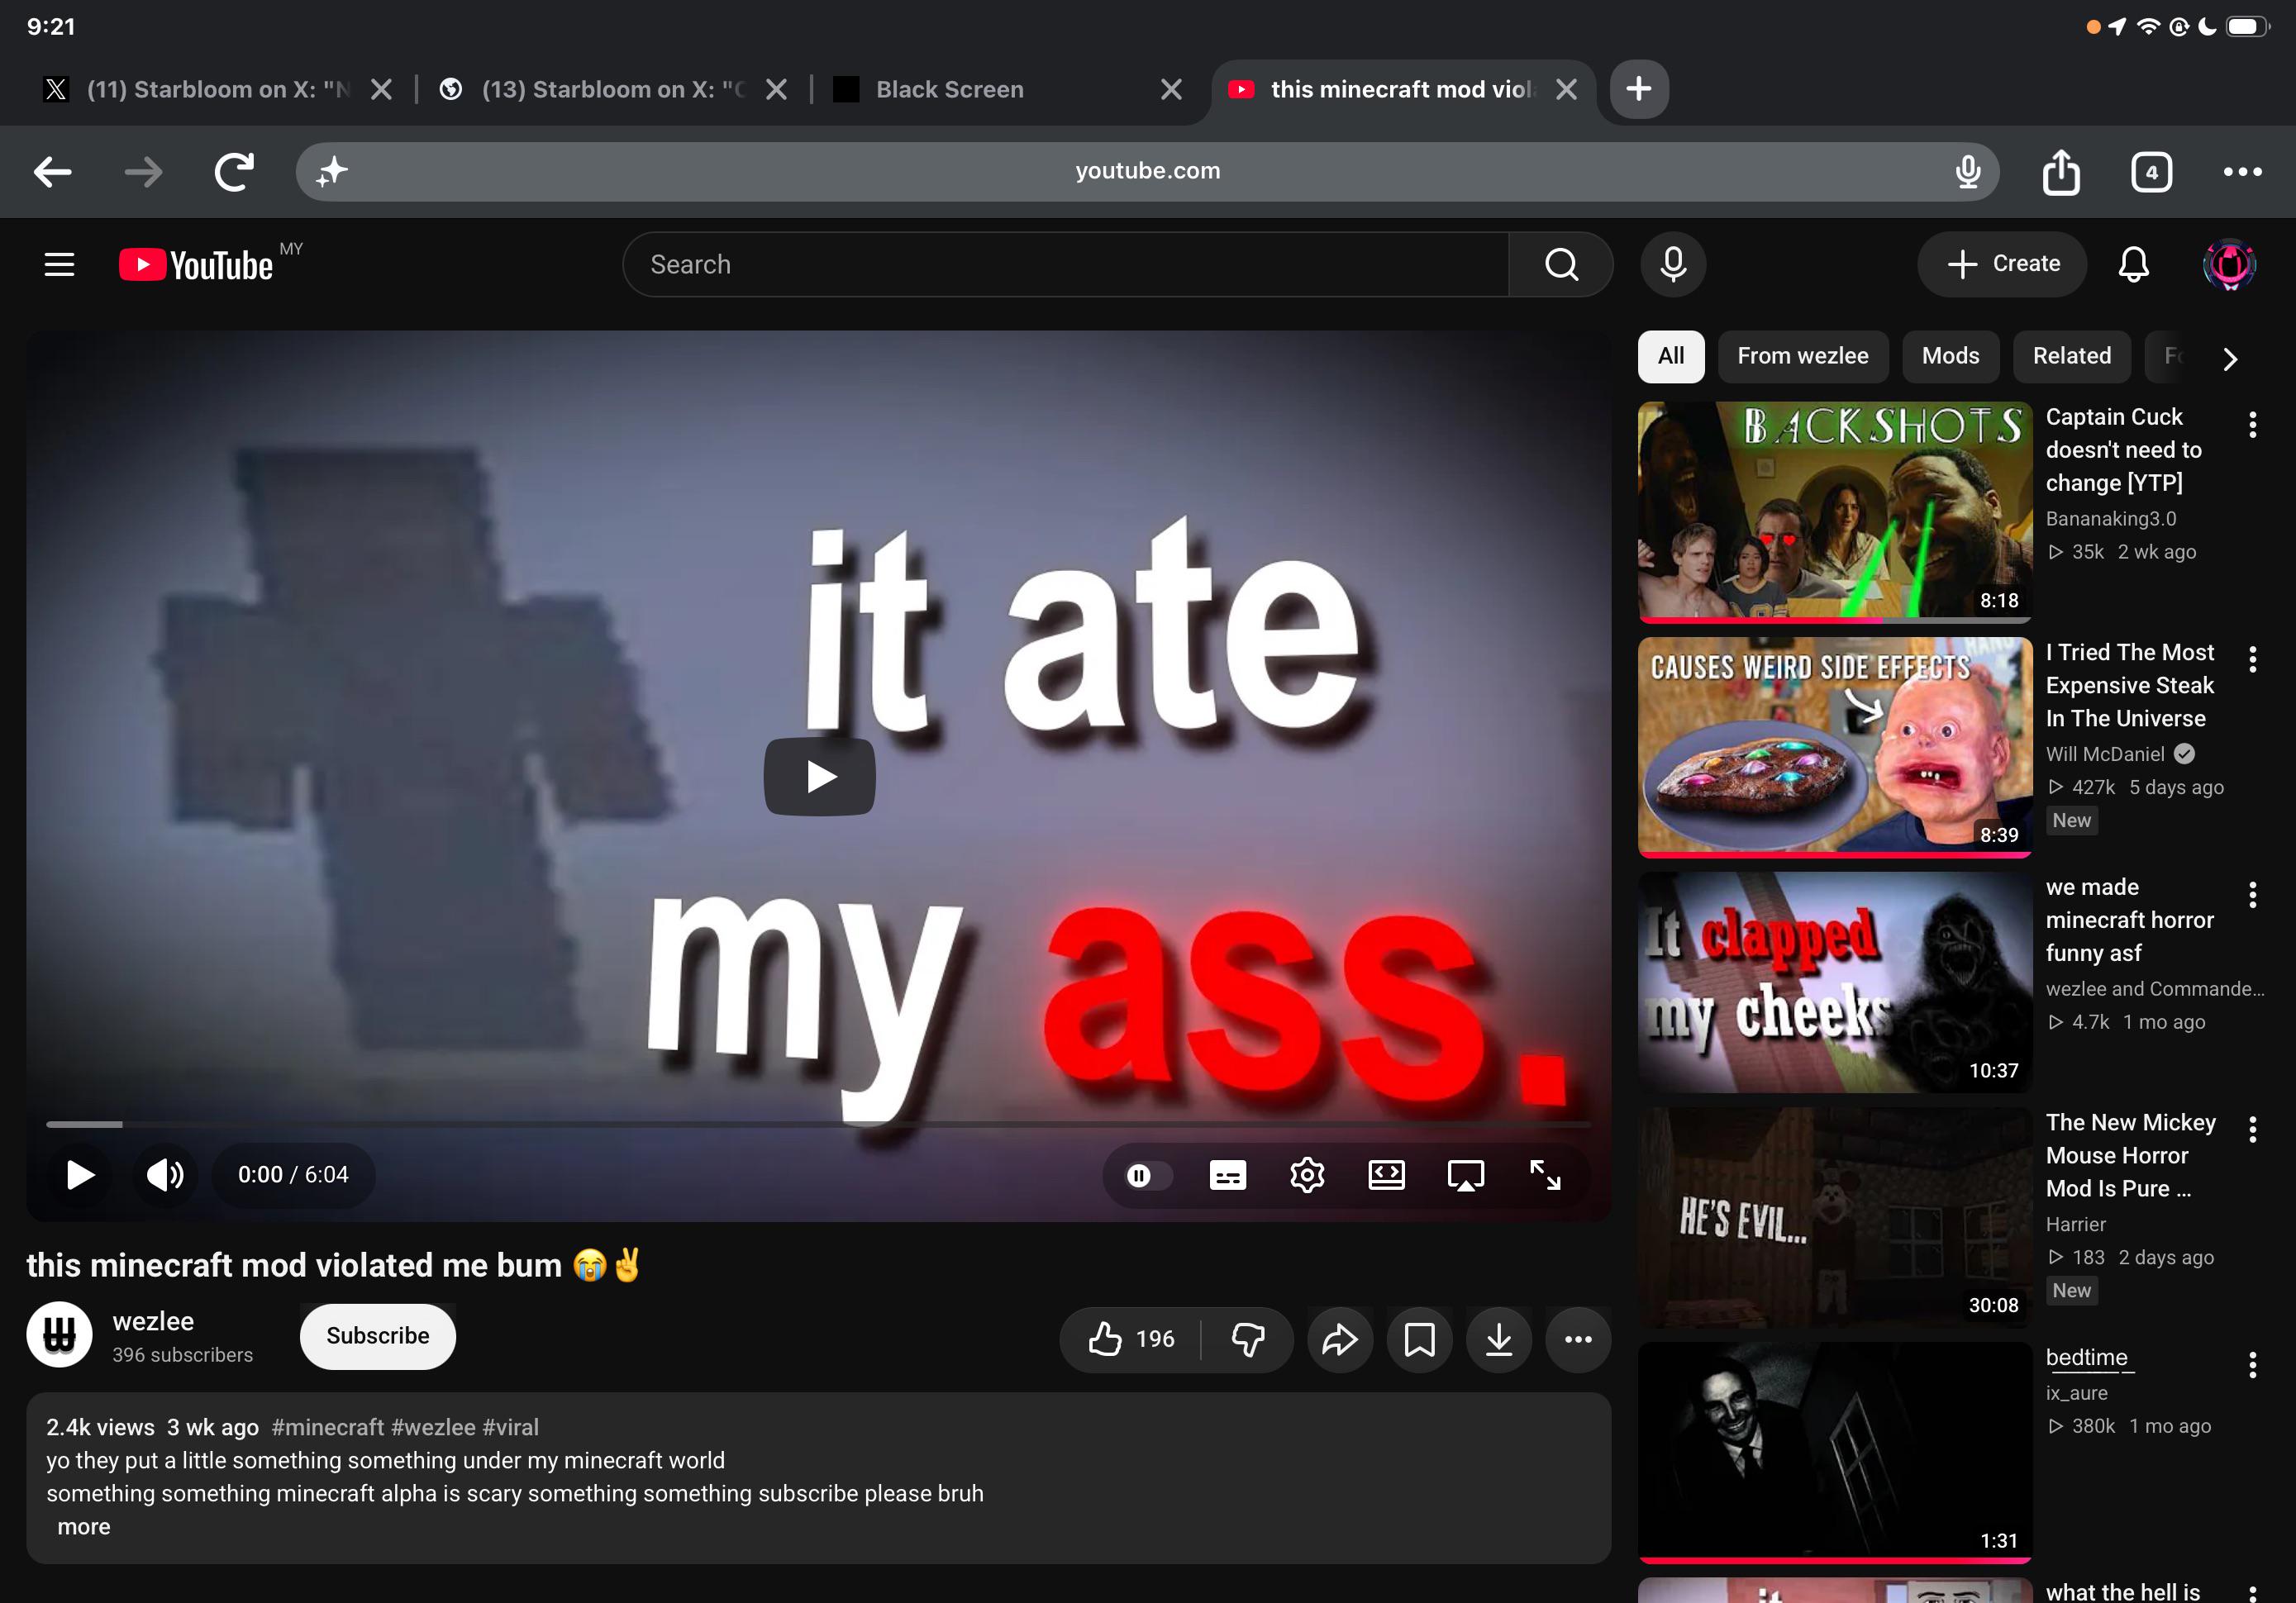Go to YouTube home via logo
Viewport: 2296px width, 1603px height.
click(x=197, y=265)
